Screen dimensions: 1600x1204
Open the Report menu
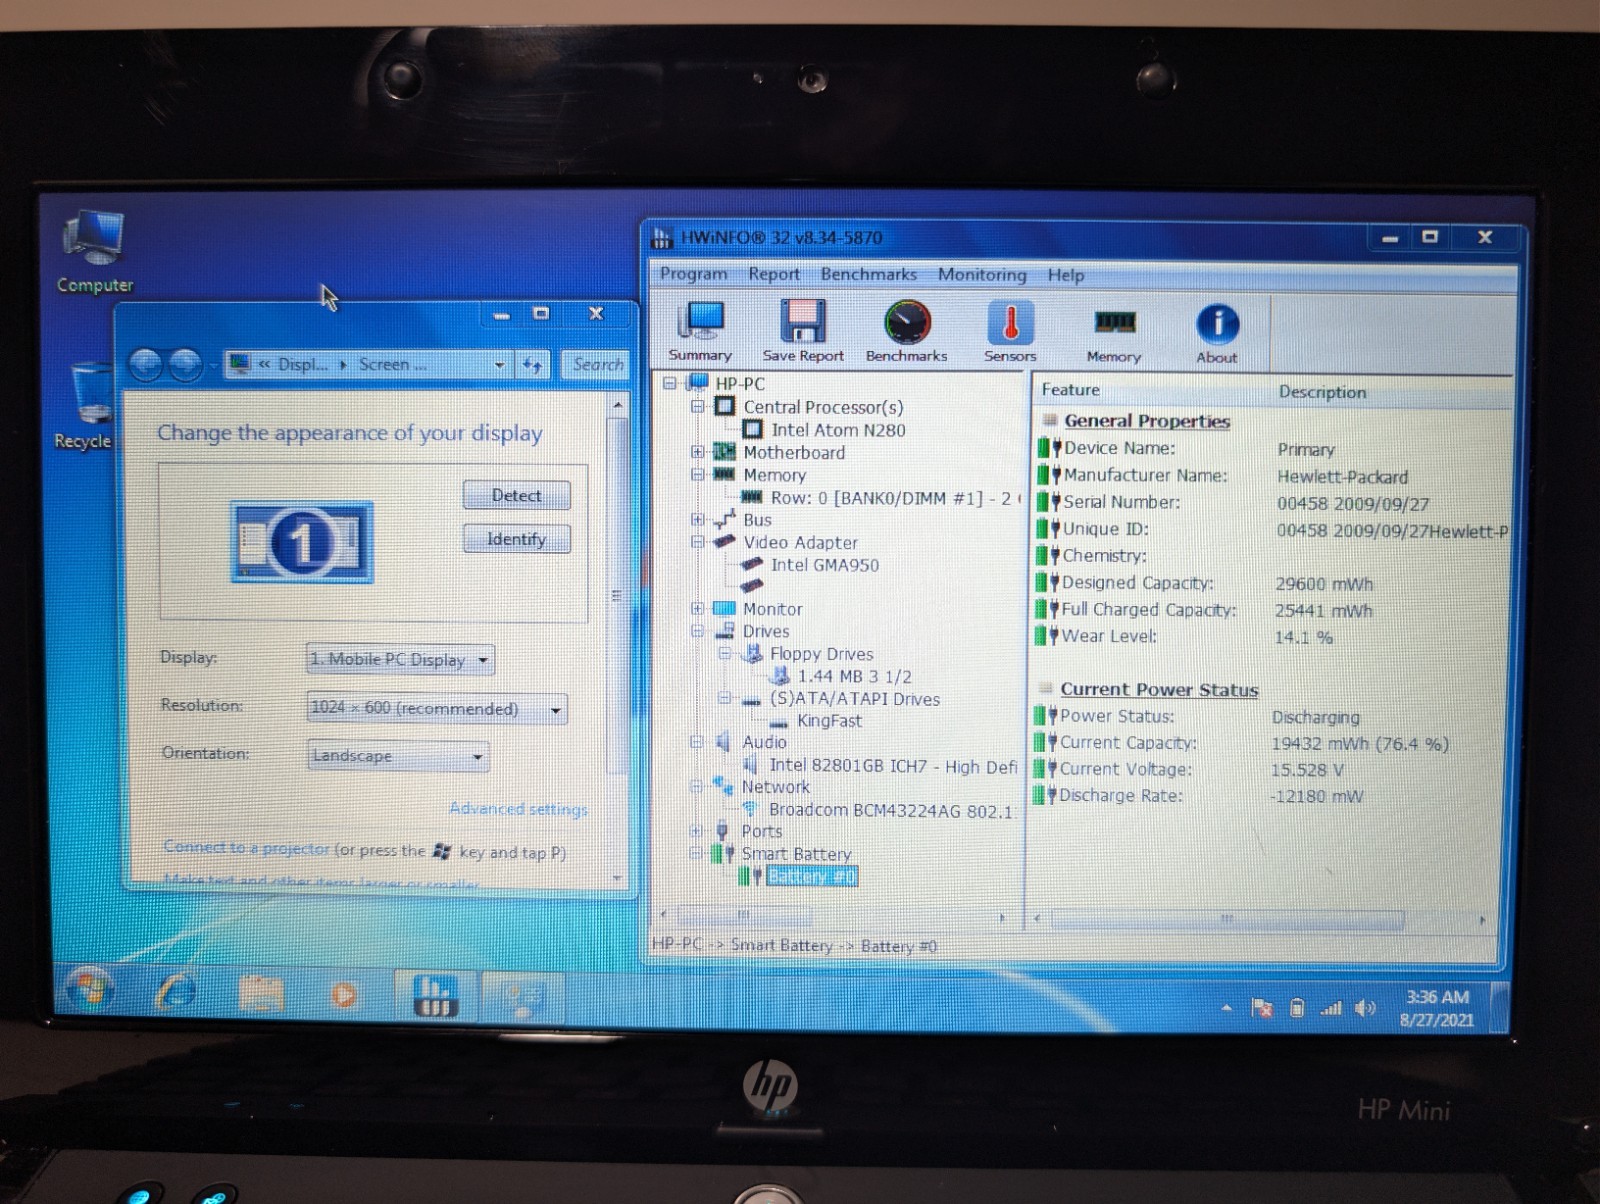point(774,274)
